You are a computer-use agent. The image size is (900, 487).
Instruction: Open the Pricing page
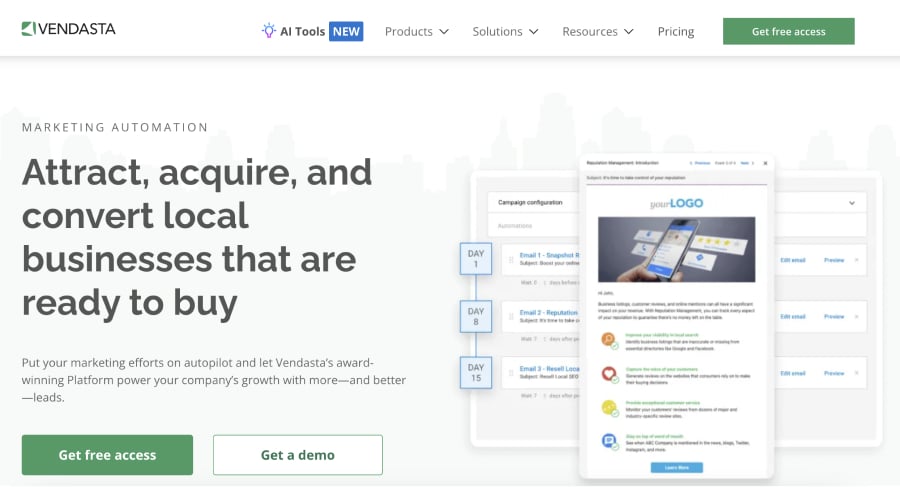point(676,32)
